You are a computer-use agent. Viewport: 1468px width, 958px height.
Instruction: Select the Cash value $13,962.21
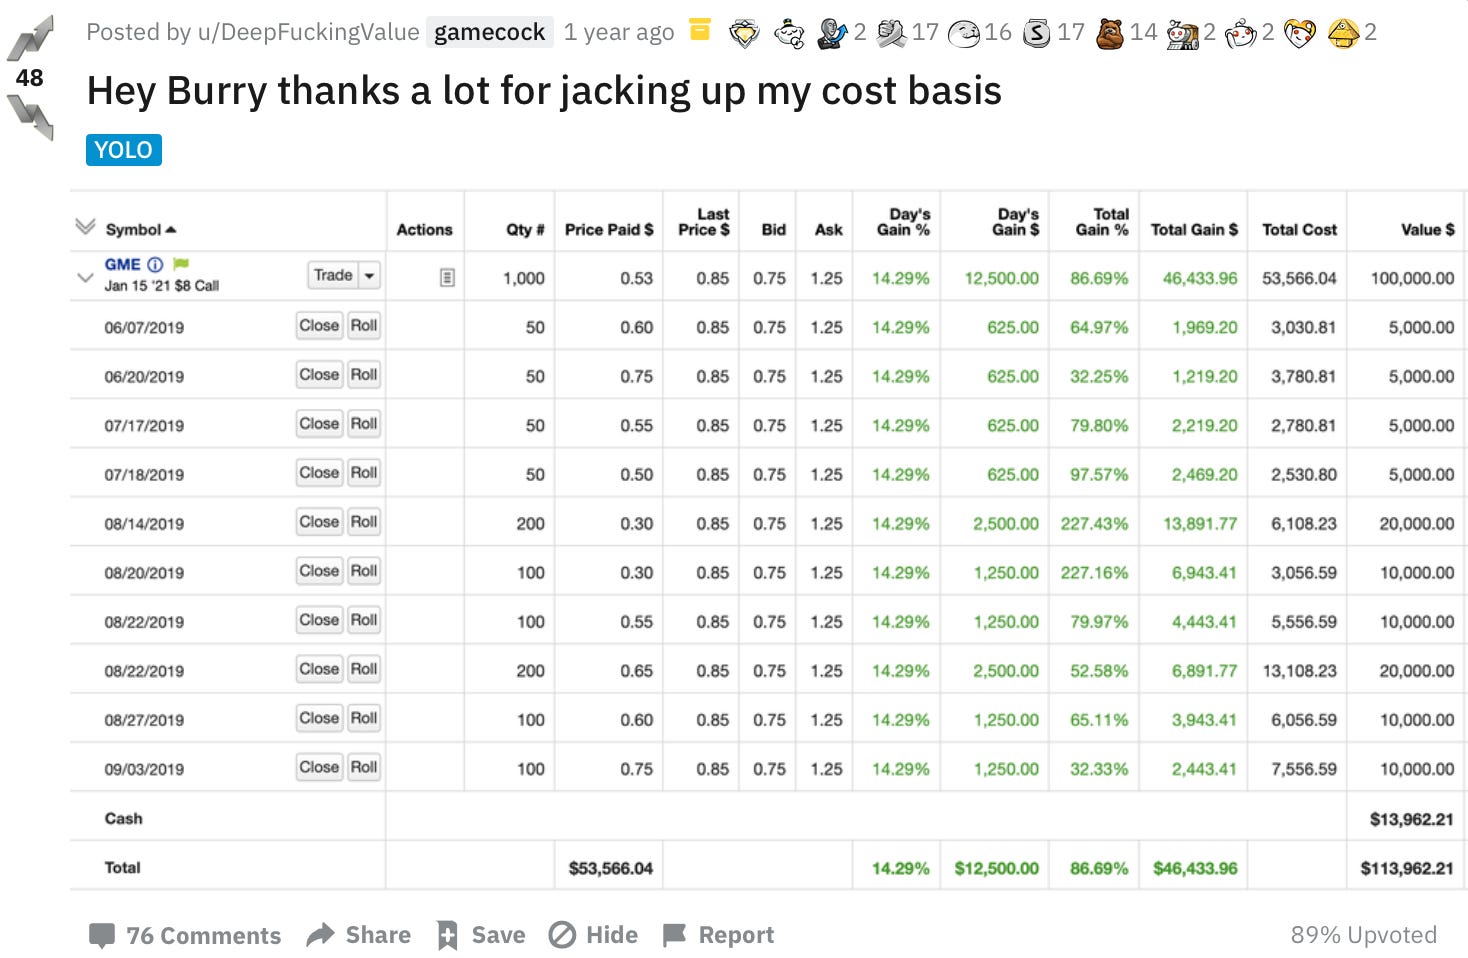pos(1412,819)
